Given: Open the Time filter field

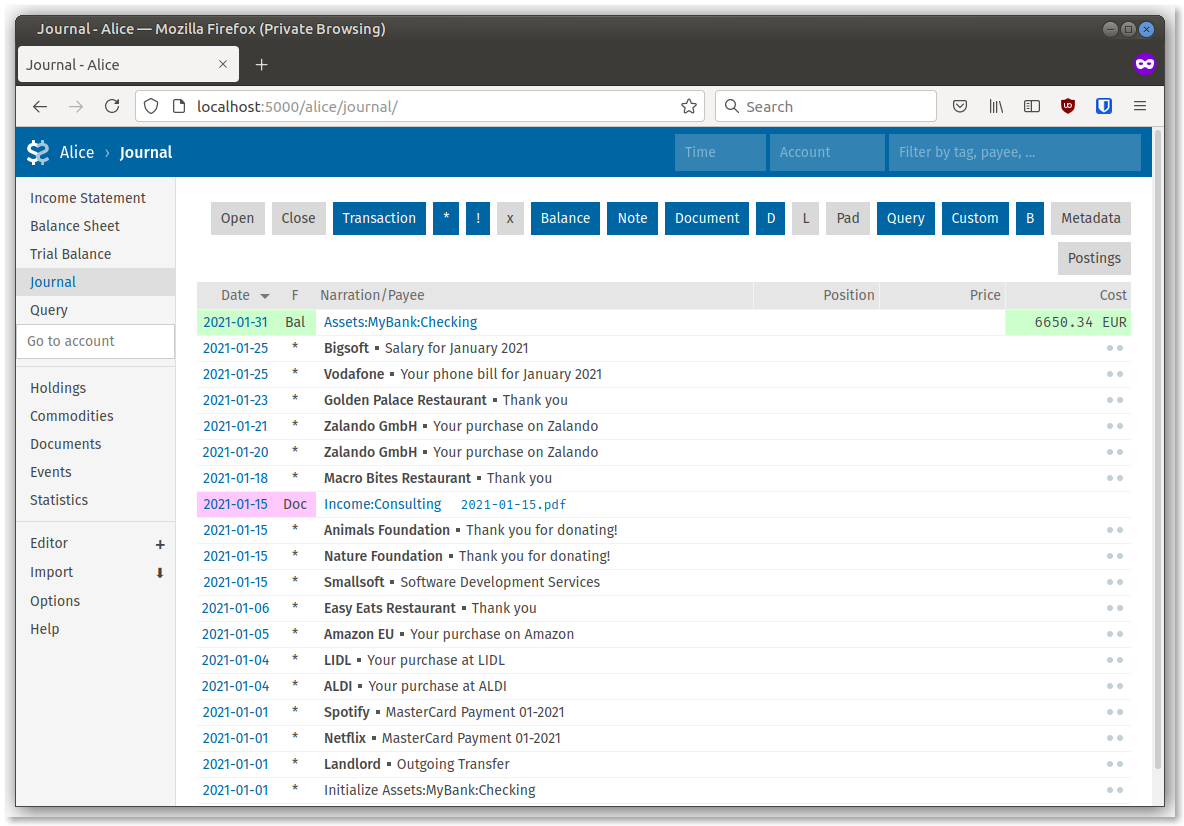Looking at the screenshot, I should click(x=720, y=152).
